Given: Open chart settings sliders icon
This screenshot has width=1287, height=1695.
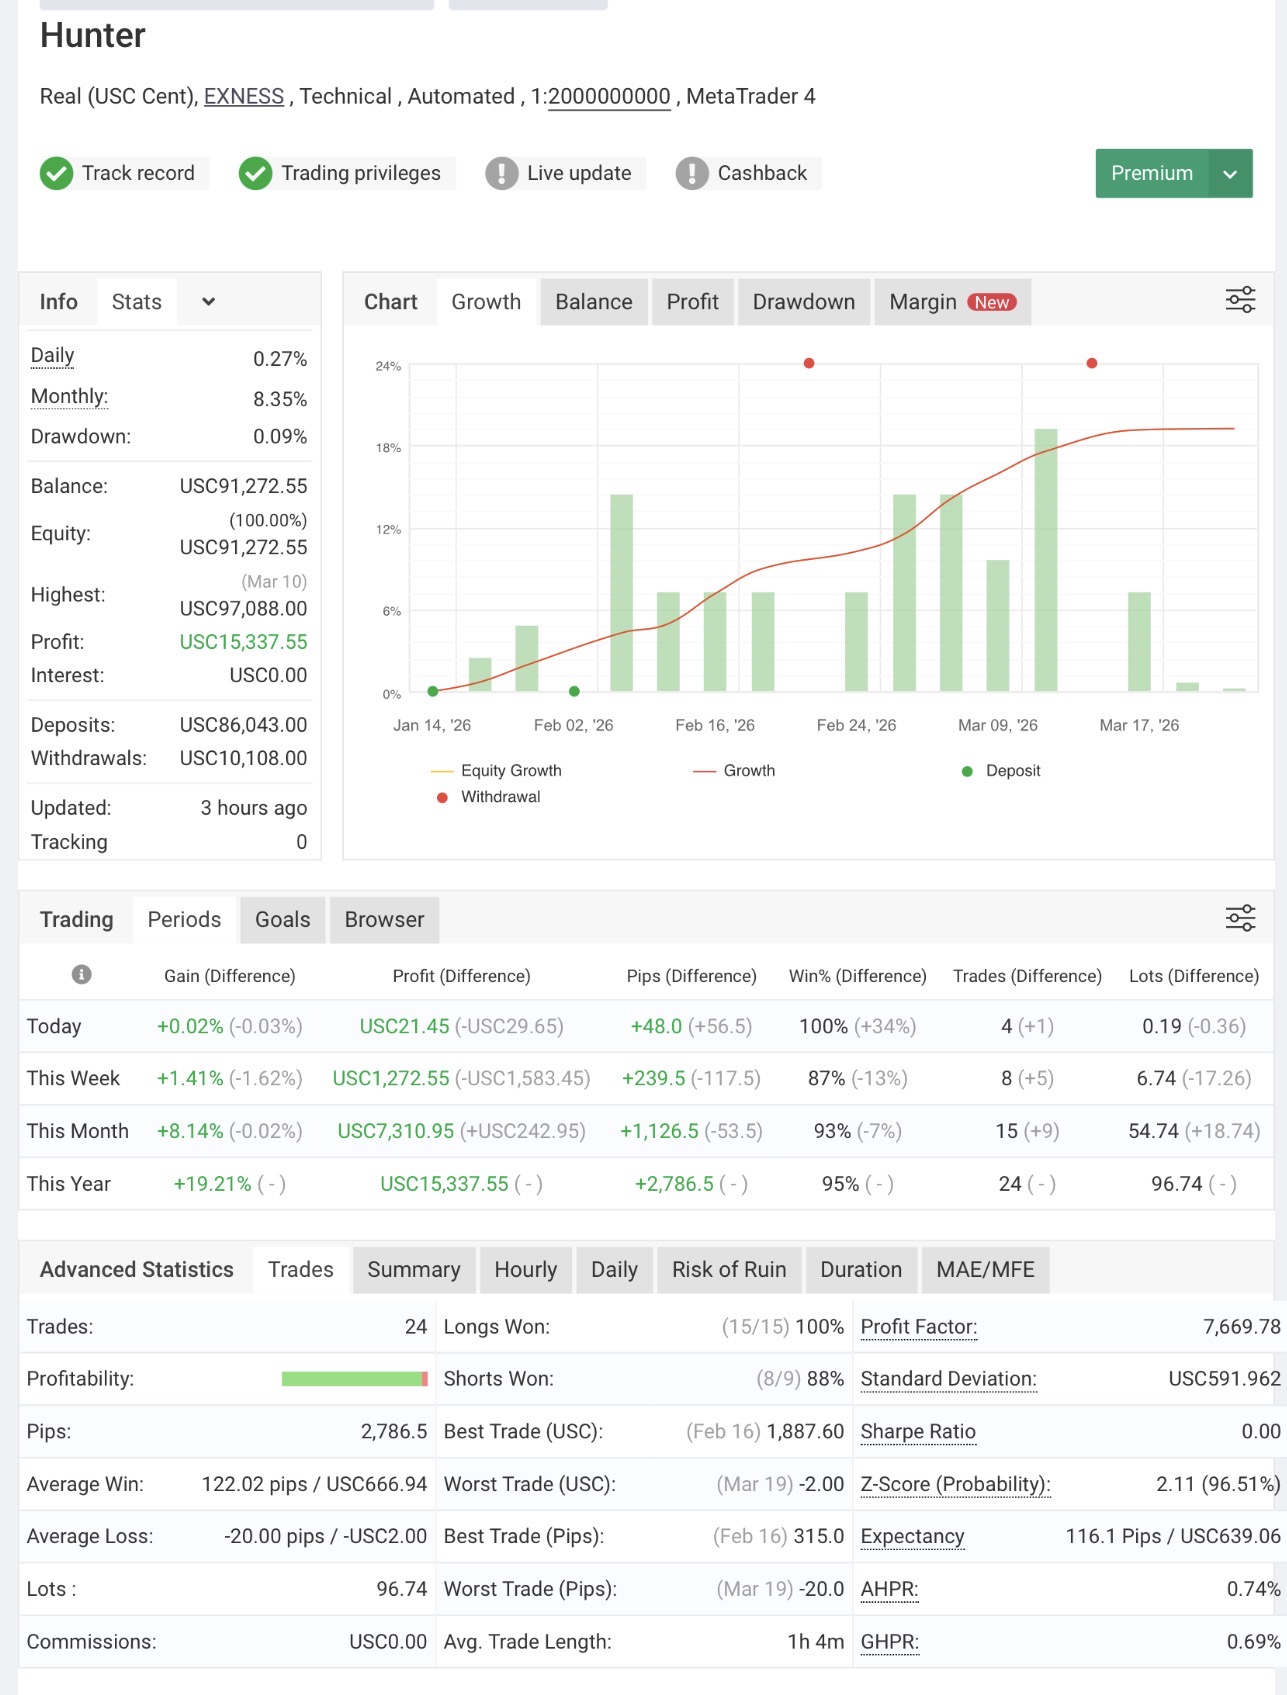Looking at the screenshot, I should tap(1240, 300).
